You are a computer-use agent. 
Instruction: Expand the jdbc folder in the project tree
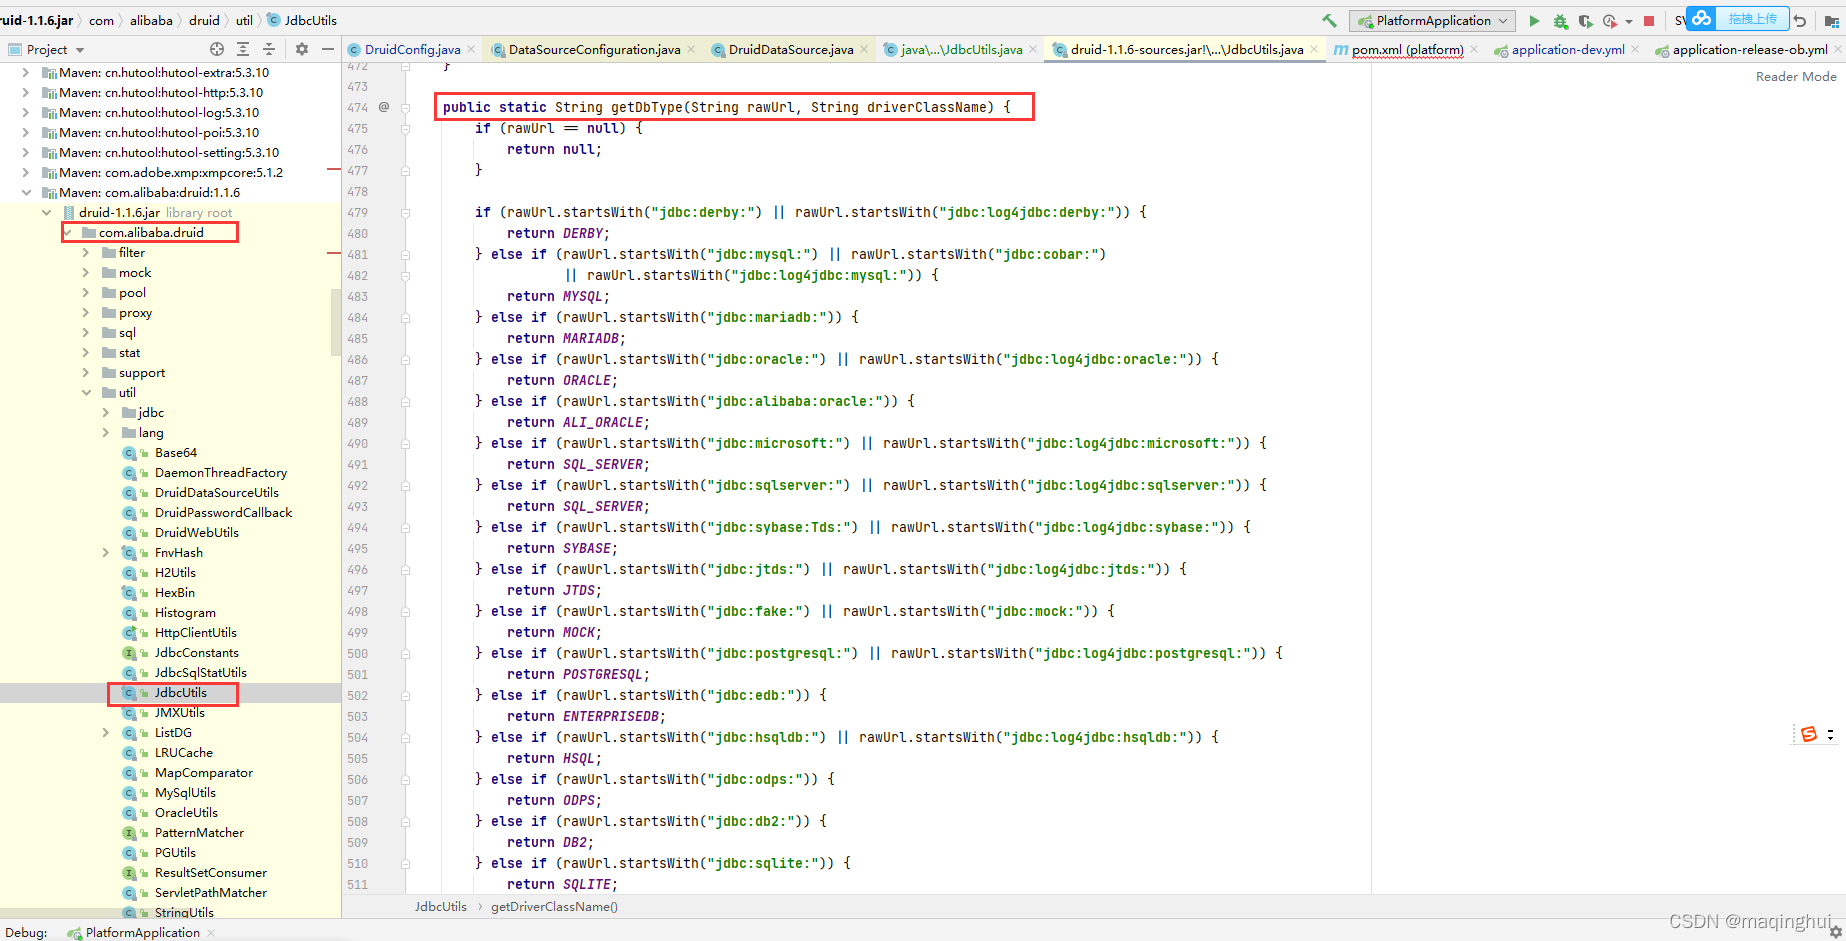coord(105,412)
